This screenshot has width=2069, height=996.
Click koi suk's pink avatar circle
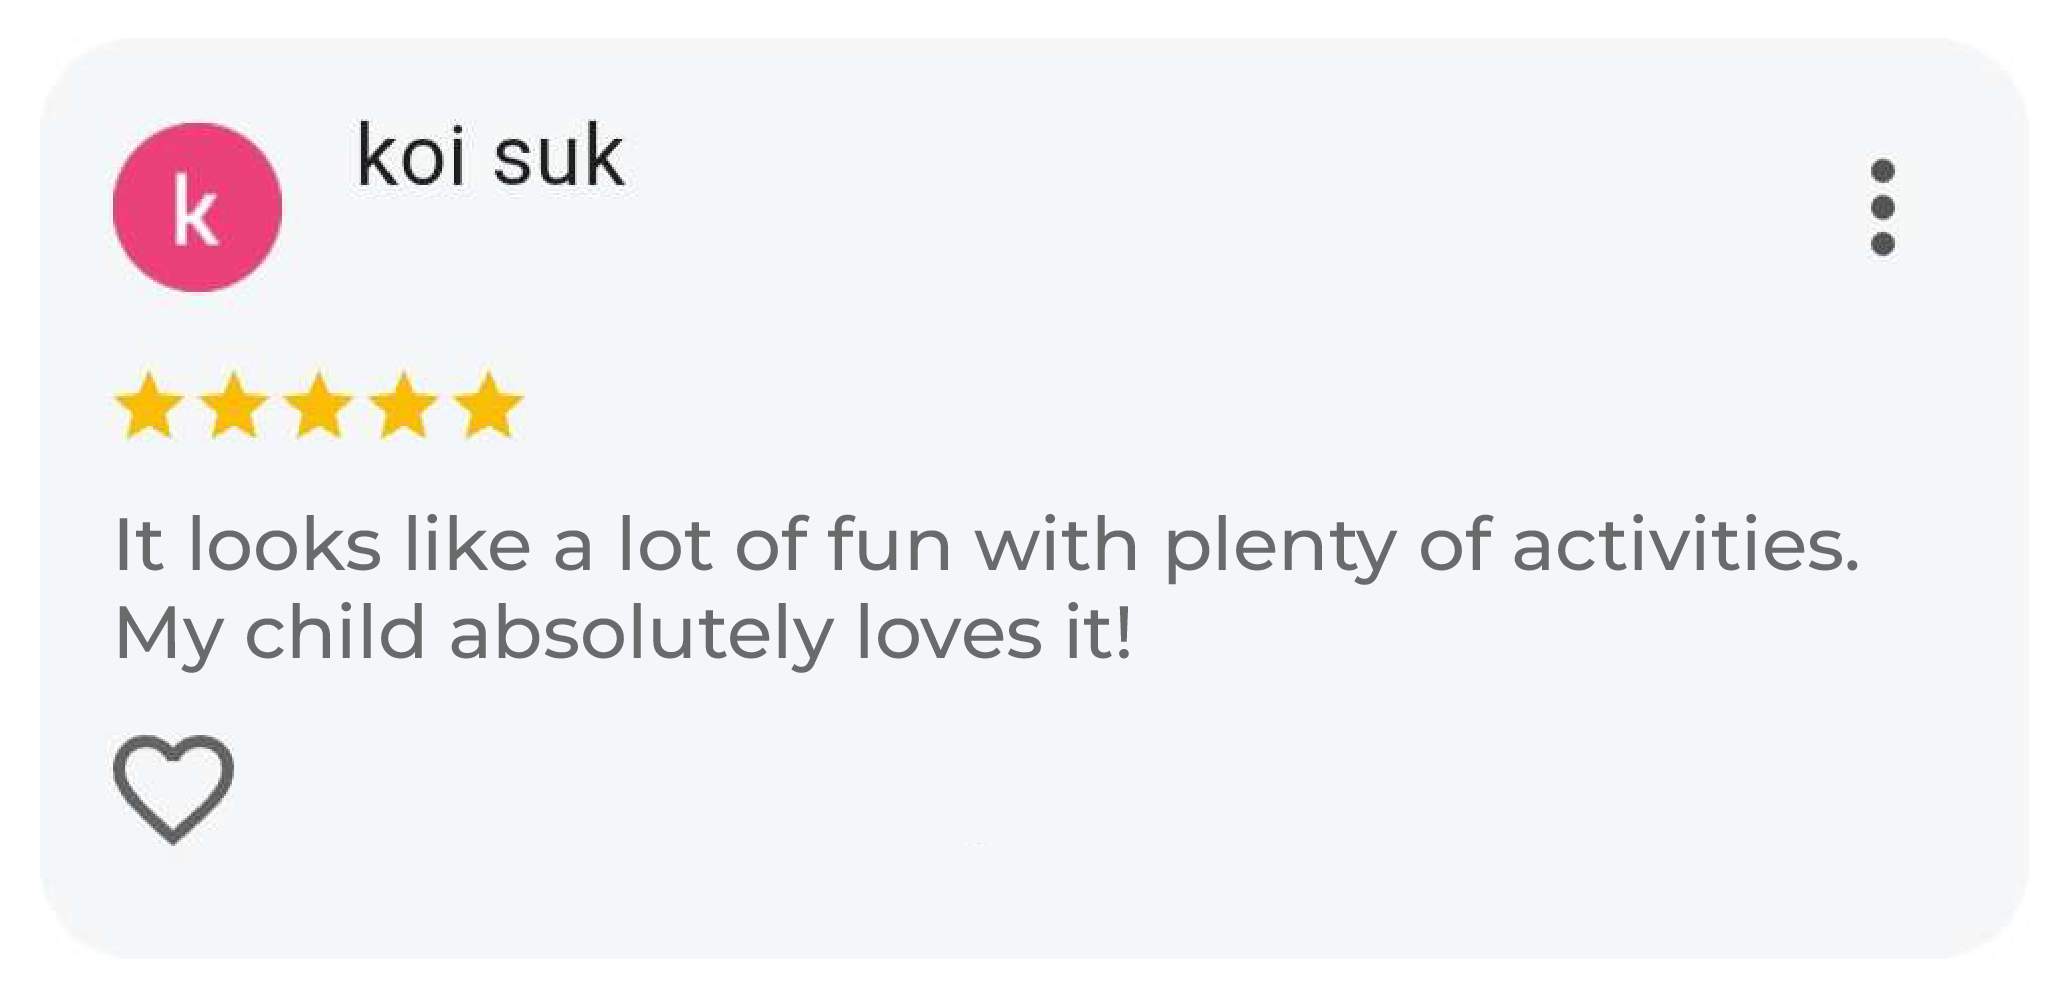(x=197, y=207)
